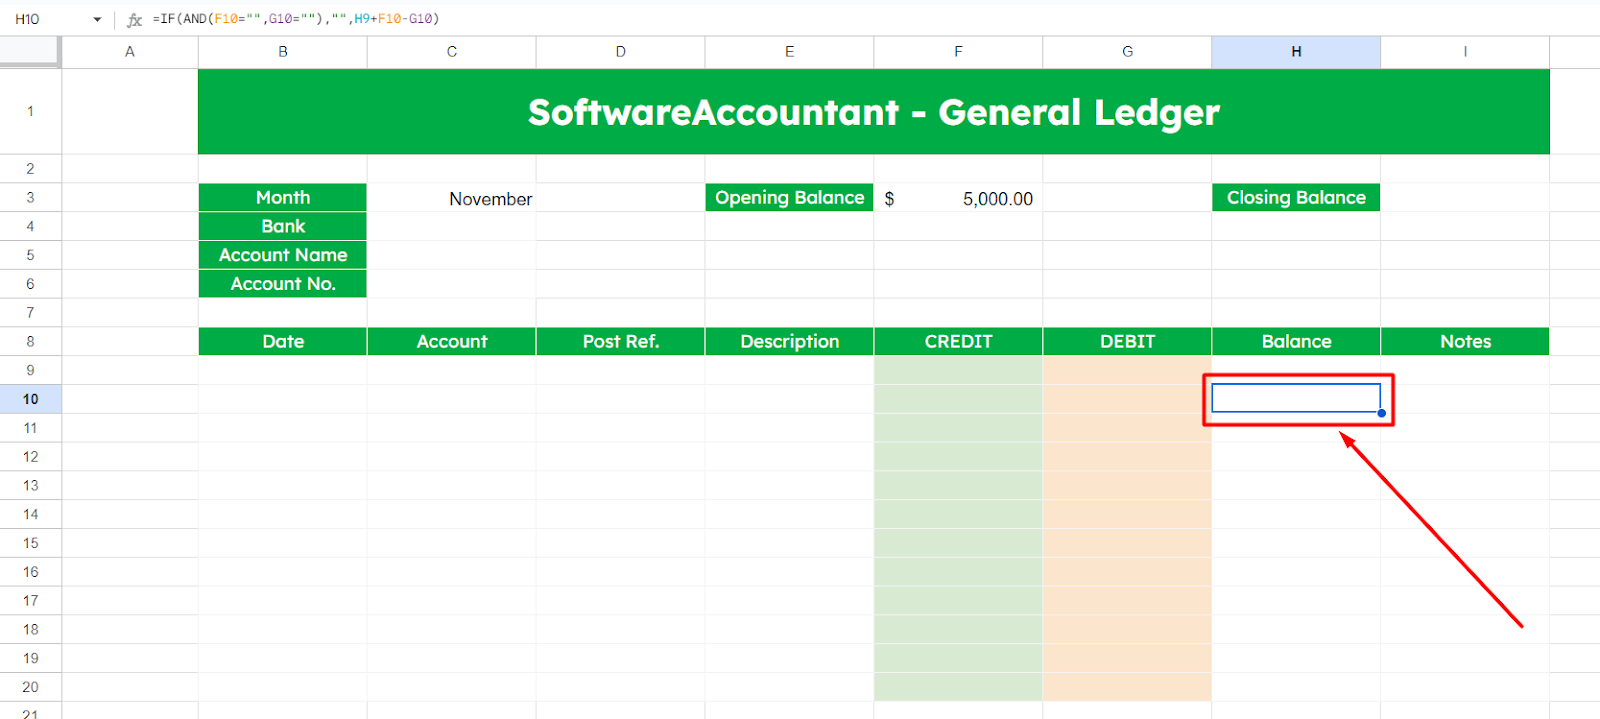
Task: Click the Month label cell
Action: click(283, 197)
